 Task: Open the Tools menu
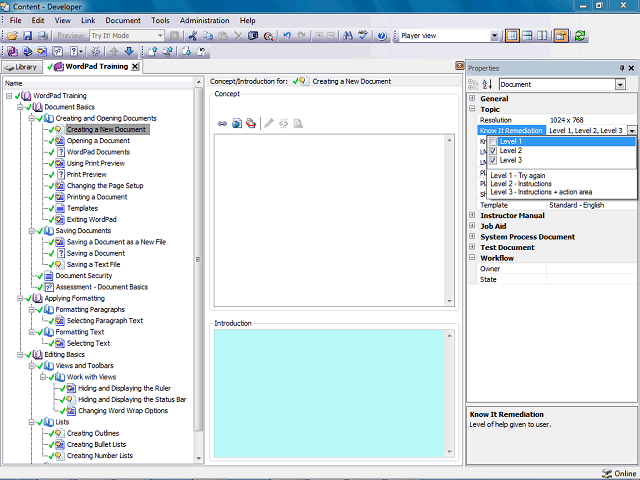click(x=160, y=20)
